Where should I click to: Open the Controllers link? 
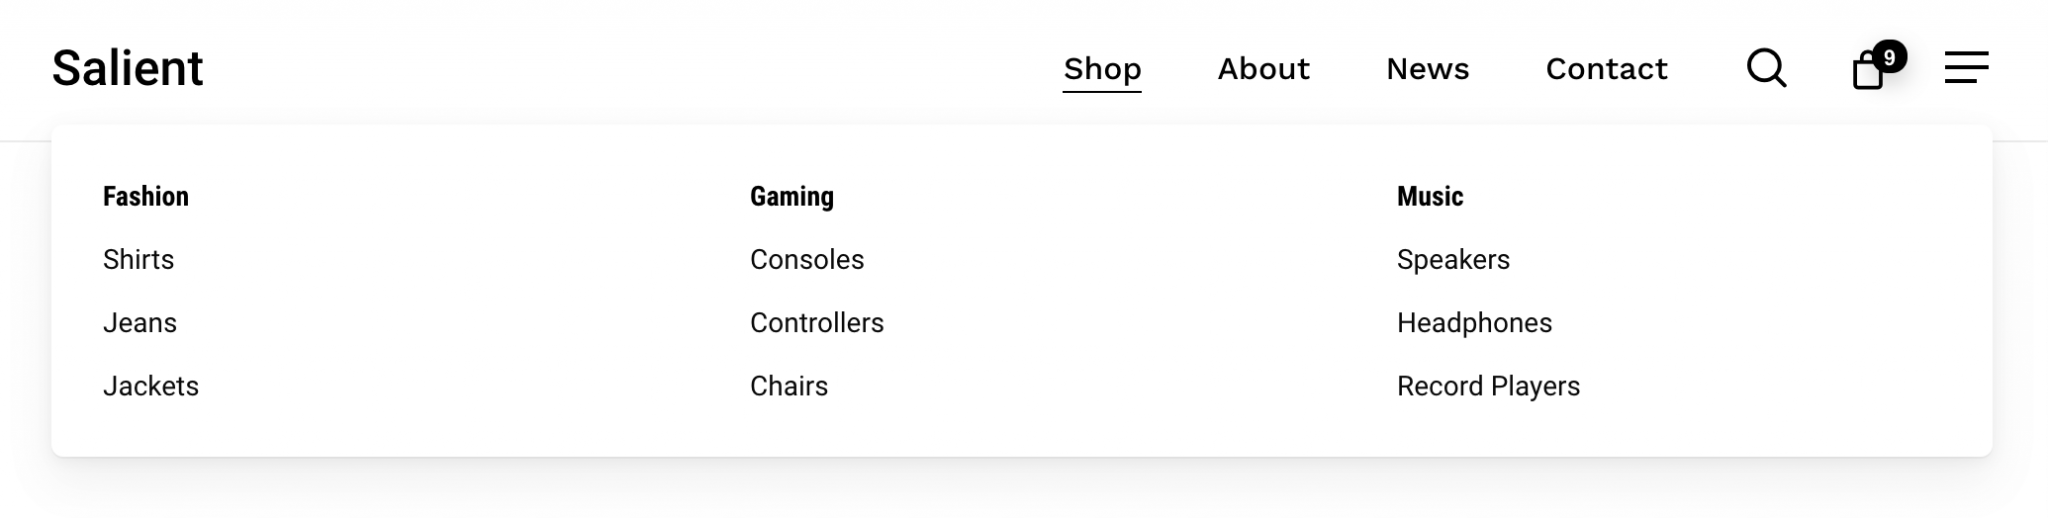tap(817, 322)
